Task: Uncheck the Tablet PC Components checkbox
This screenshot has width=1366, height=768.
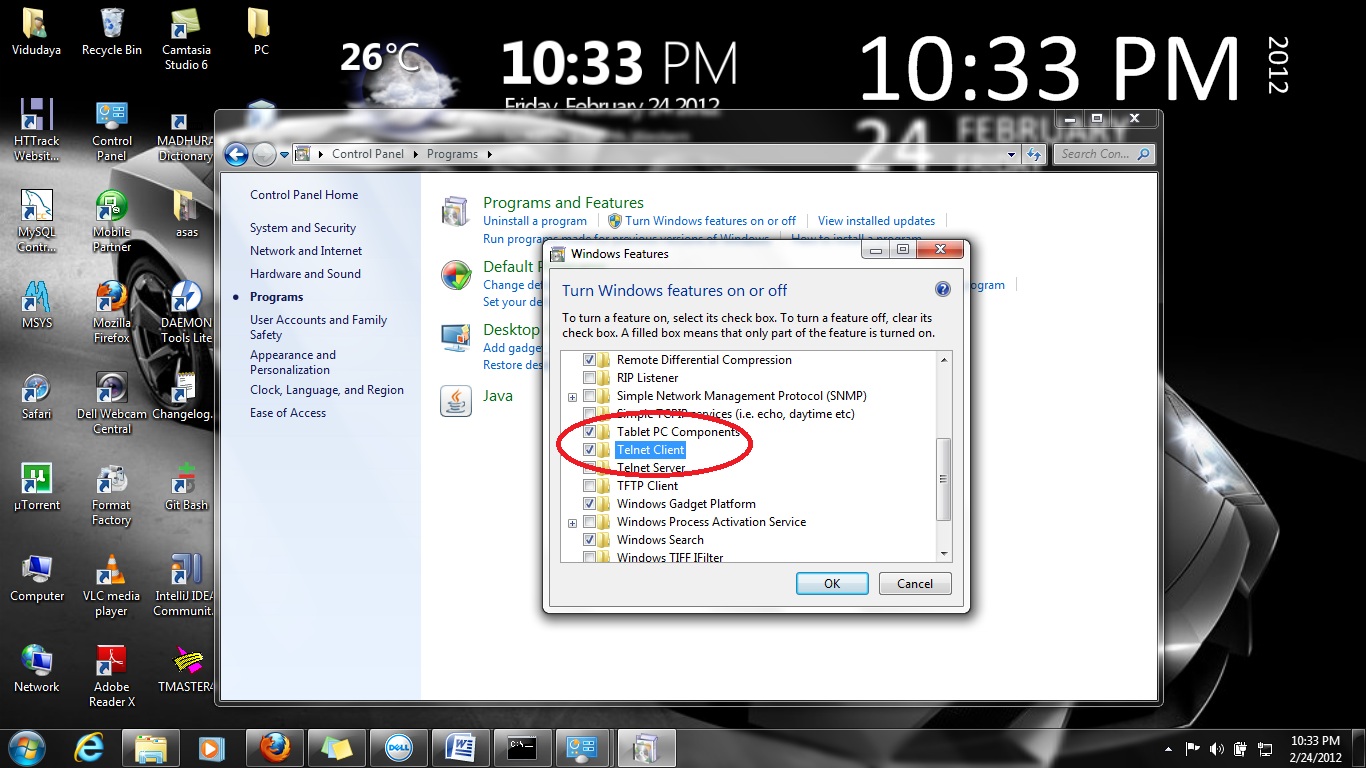Action: tap(590, 432)
